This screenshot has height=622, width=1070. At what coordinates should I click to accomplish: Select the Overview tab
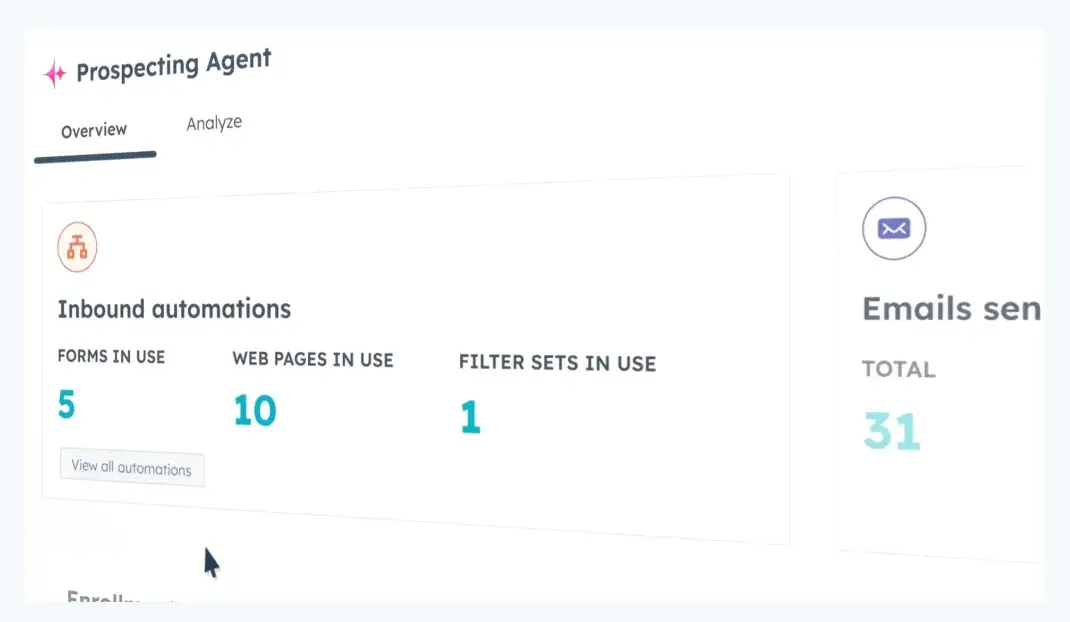tap(94, 130)
